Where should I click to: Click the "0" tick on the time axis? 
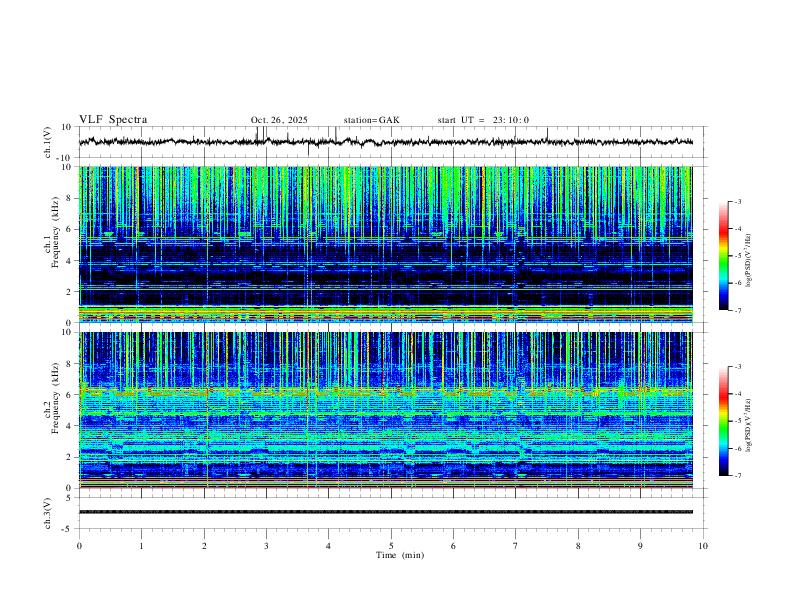click(x=79, y=546)
